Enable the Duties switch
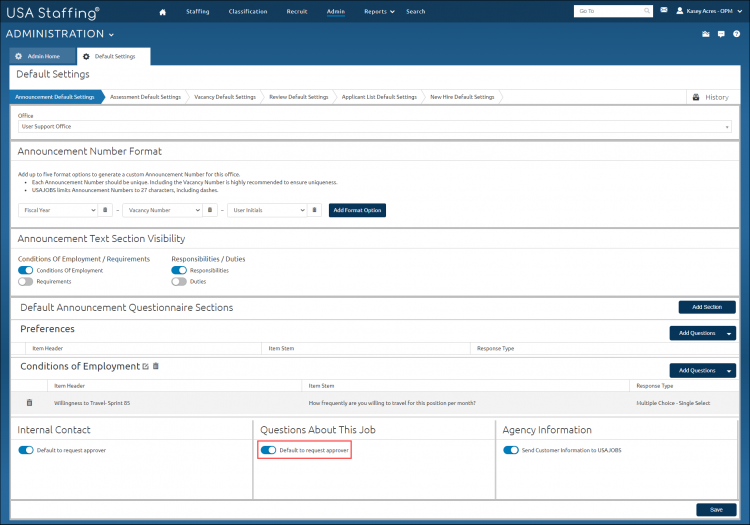This screenshot has height=525, width=750. pyautogui.click(x=179, y=282)
